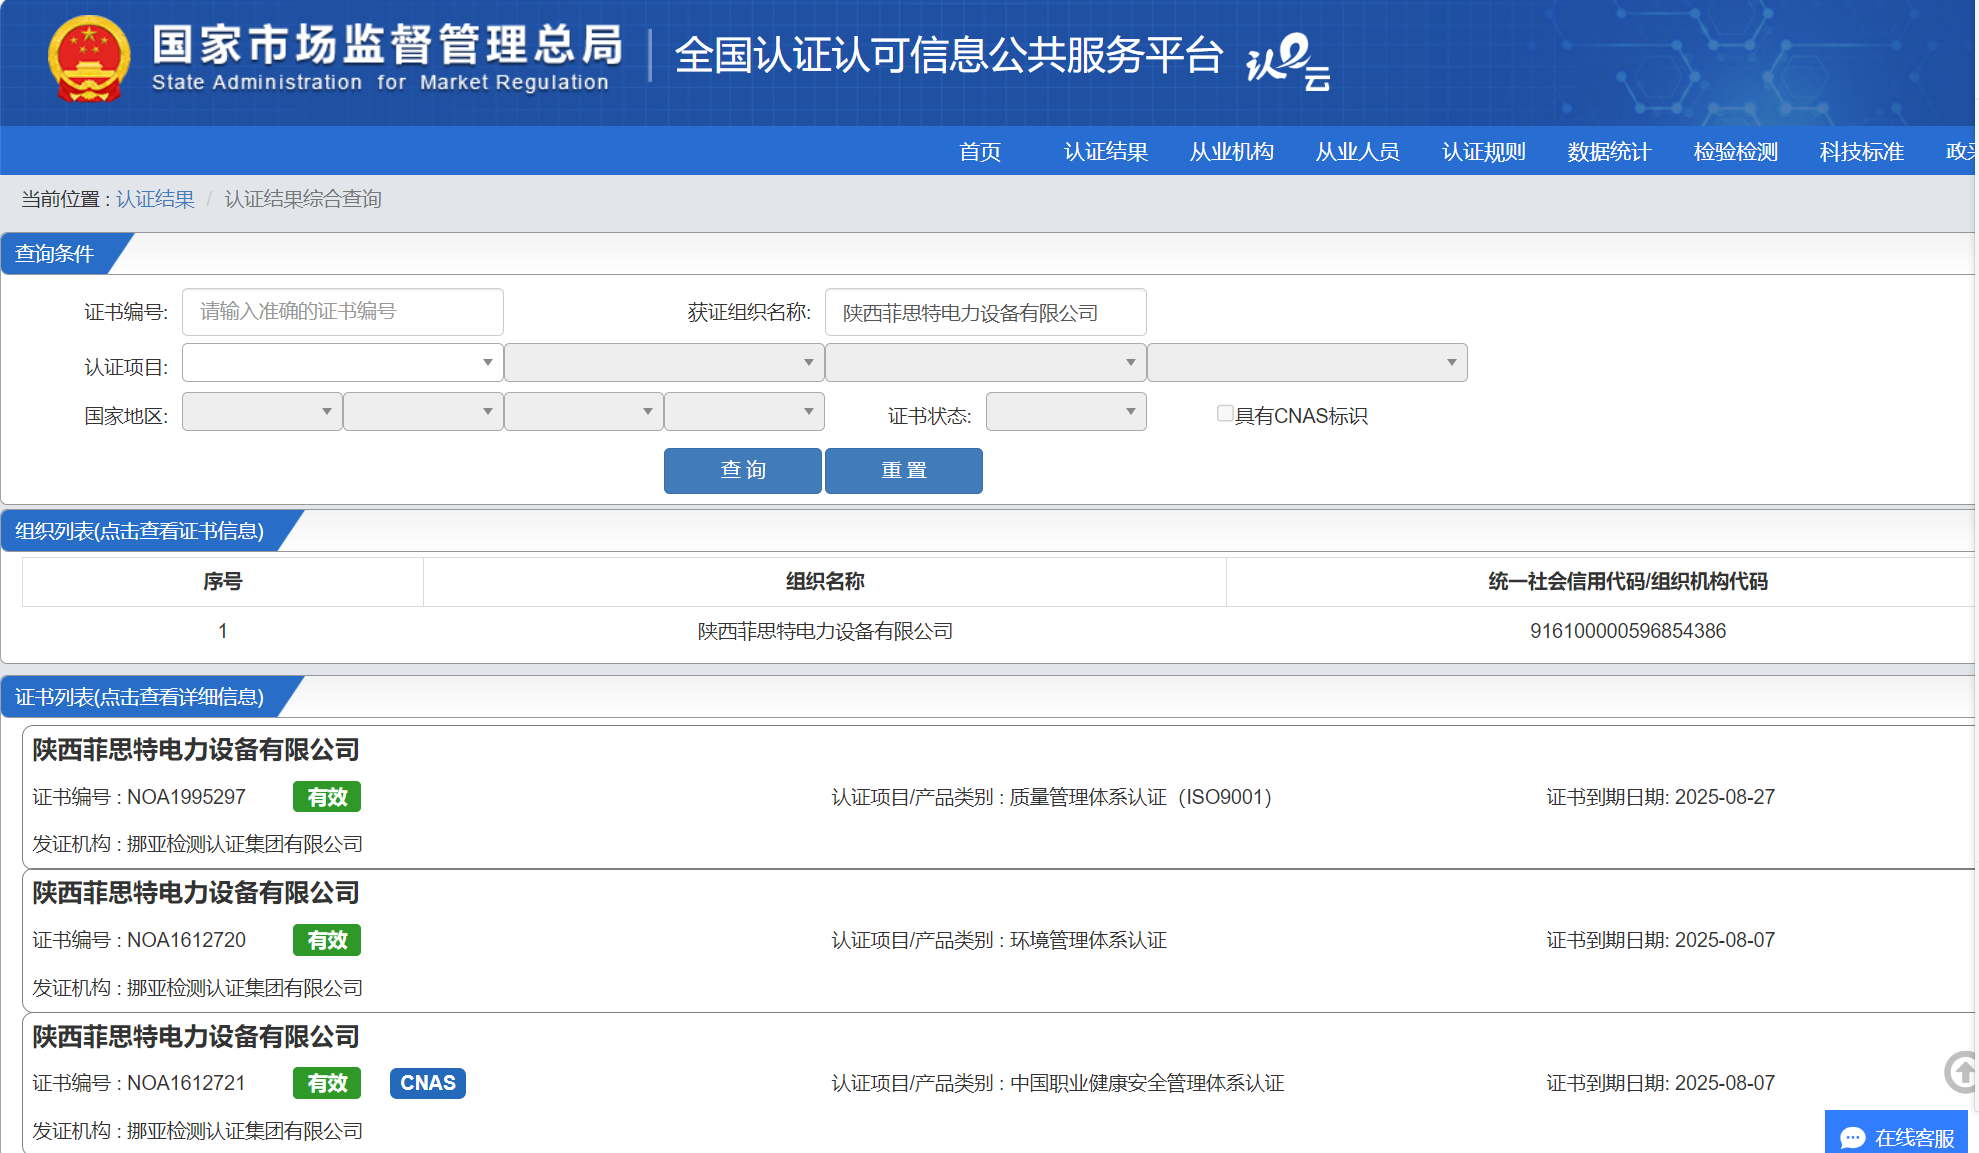Click 序号 column header
Image resolution: width=1979 pixels, height=1153 pixels.
click(222, 581)
